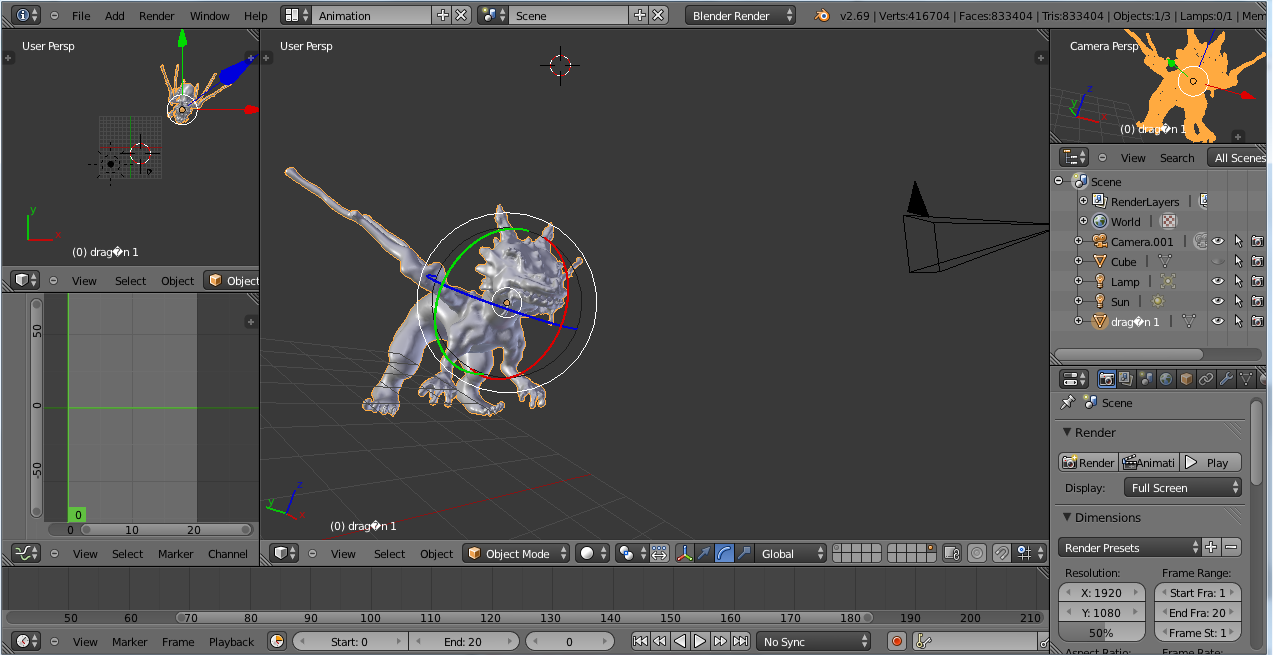Click the Constraints chain-link properties tab

pos(1206,379)
